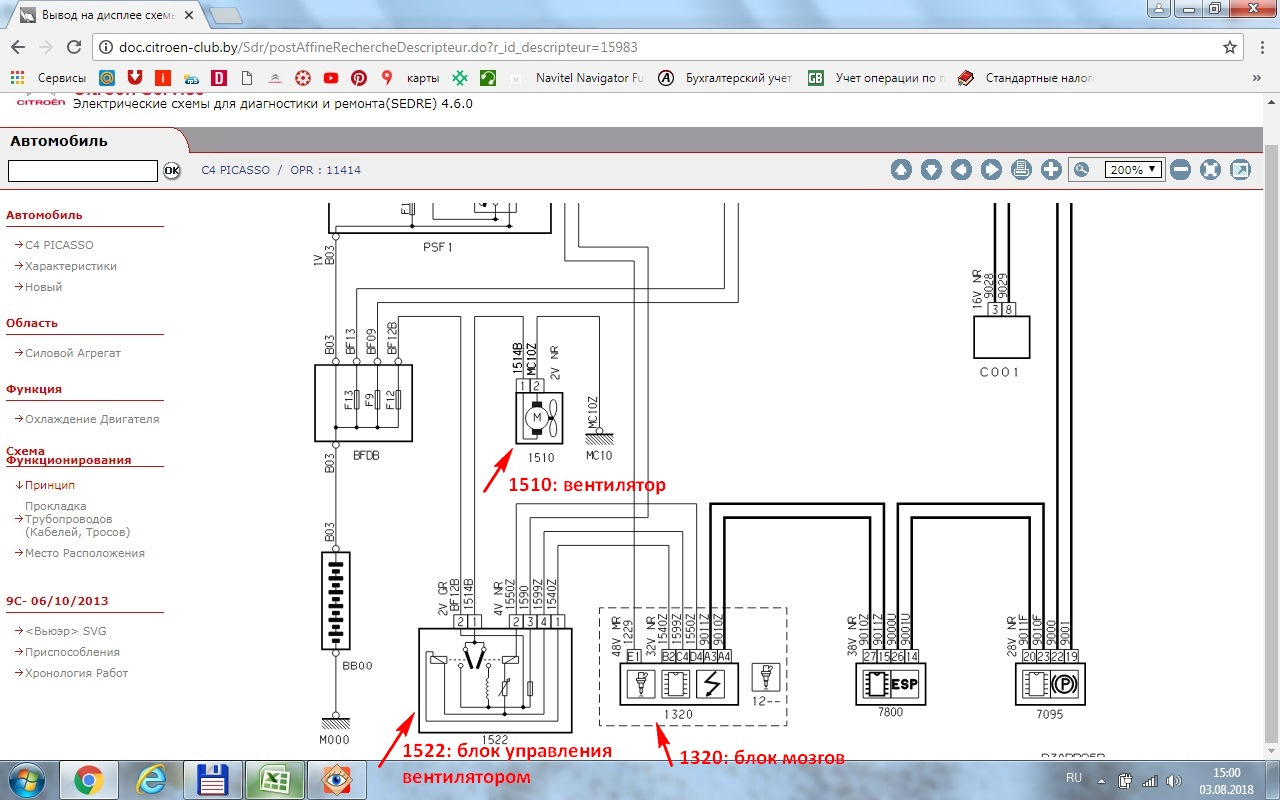
Task: Open Место Расположения link
Action: point(85,553)
